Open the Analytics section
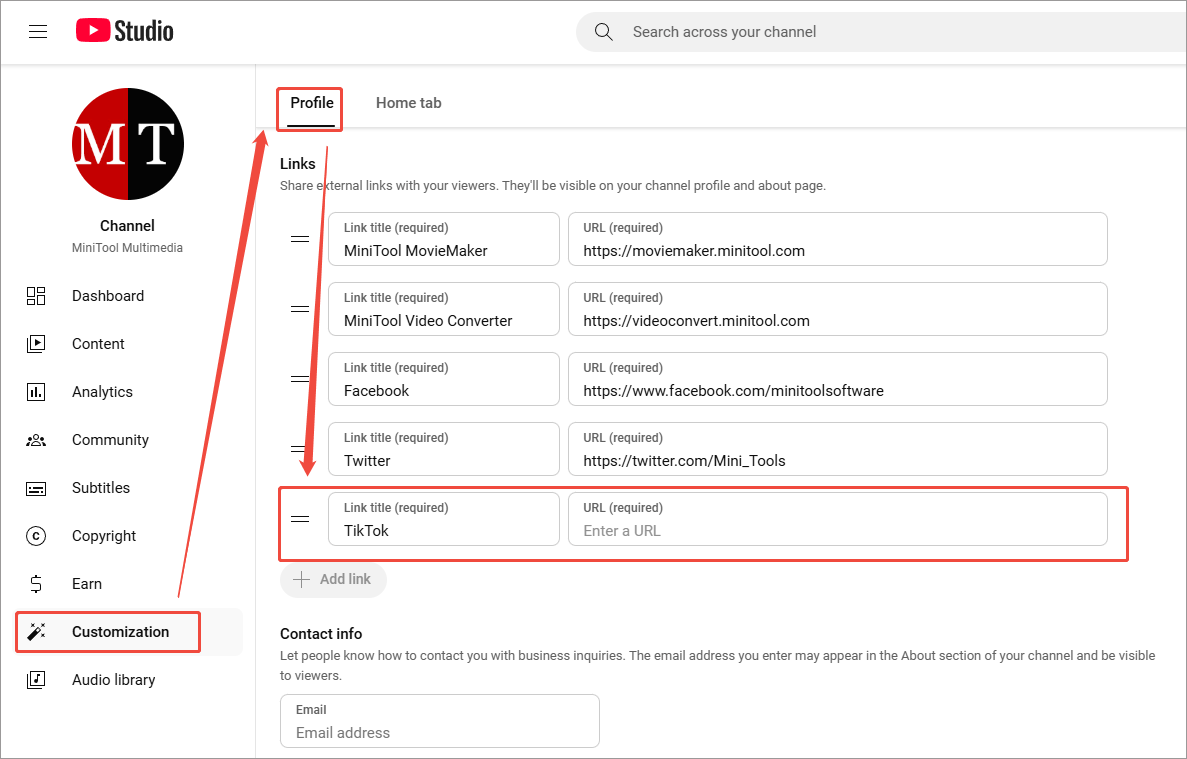This screenshot has height=759, width=1187. click(129, 392)
